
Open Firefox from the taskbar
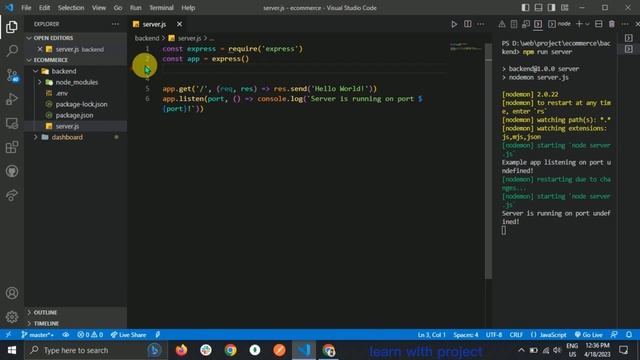click(181, 350)
